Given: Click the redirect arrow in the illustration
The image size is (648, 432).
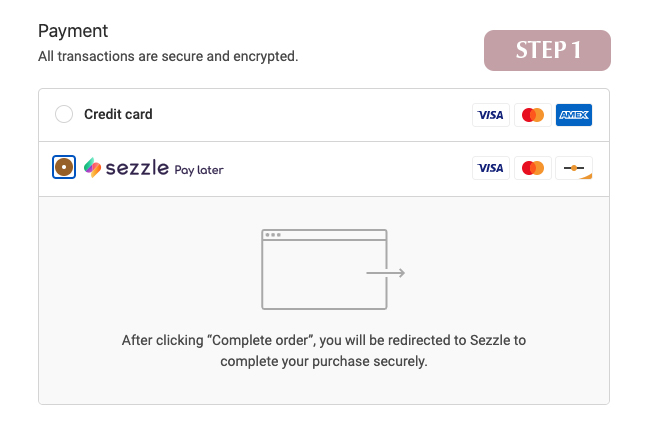Looking at the screenshot, I should tap(386, 273).
